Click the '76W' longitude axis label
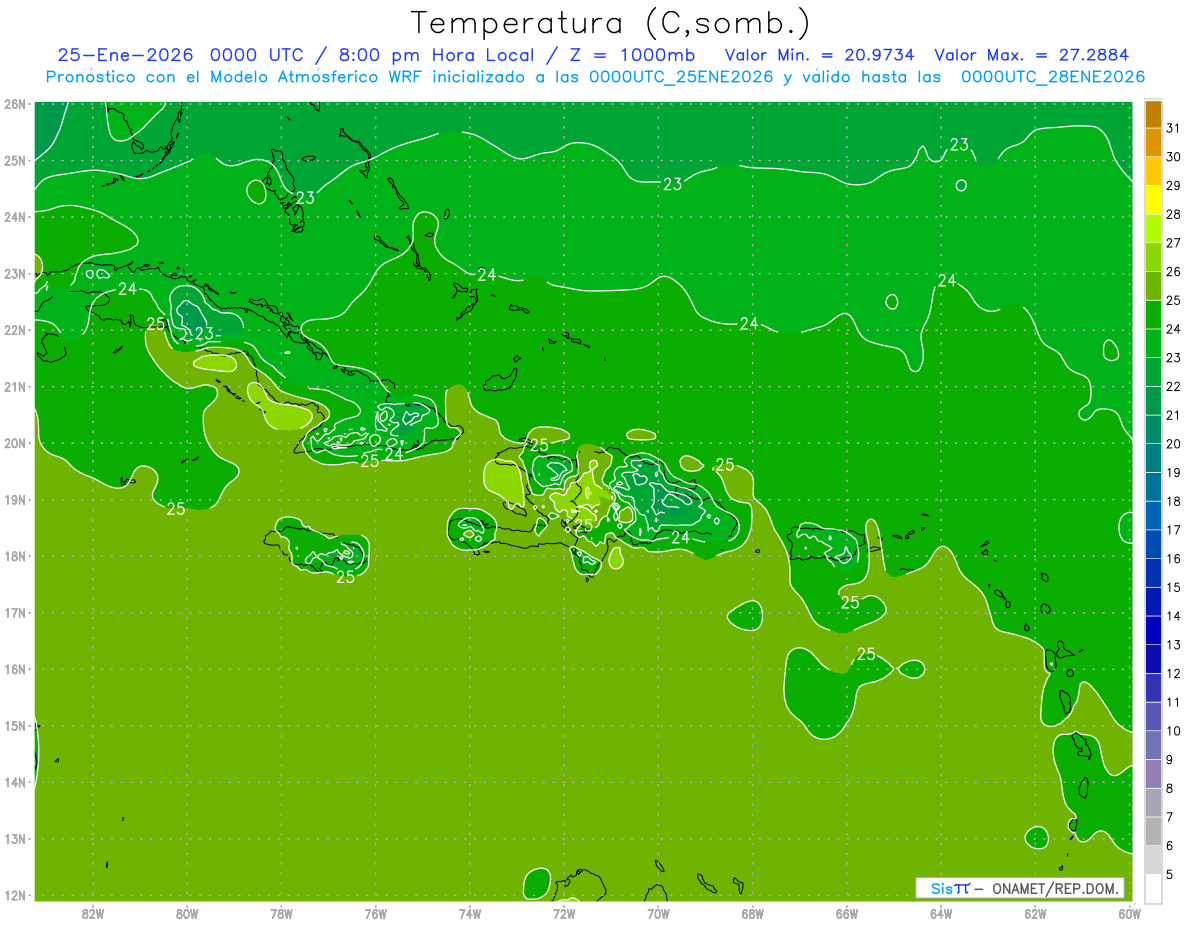 [x=376, y=913]
